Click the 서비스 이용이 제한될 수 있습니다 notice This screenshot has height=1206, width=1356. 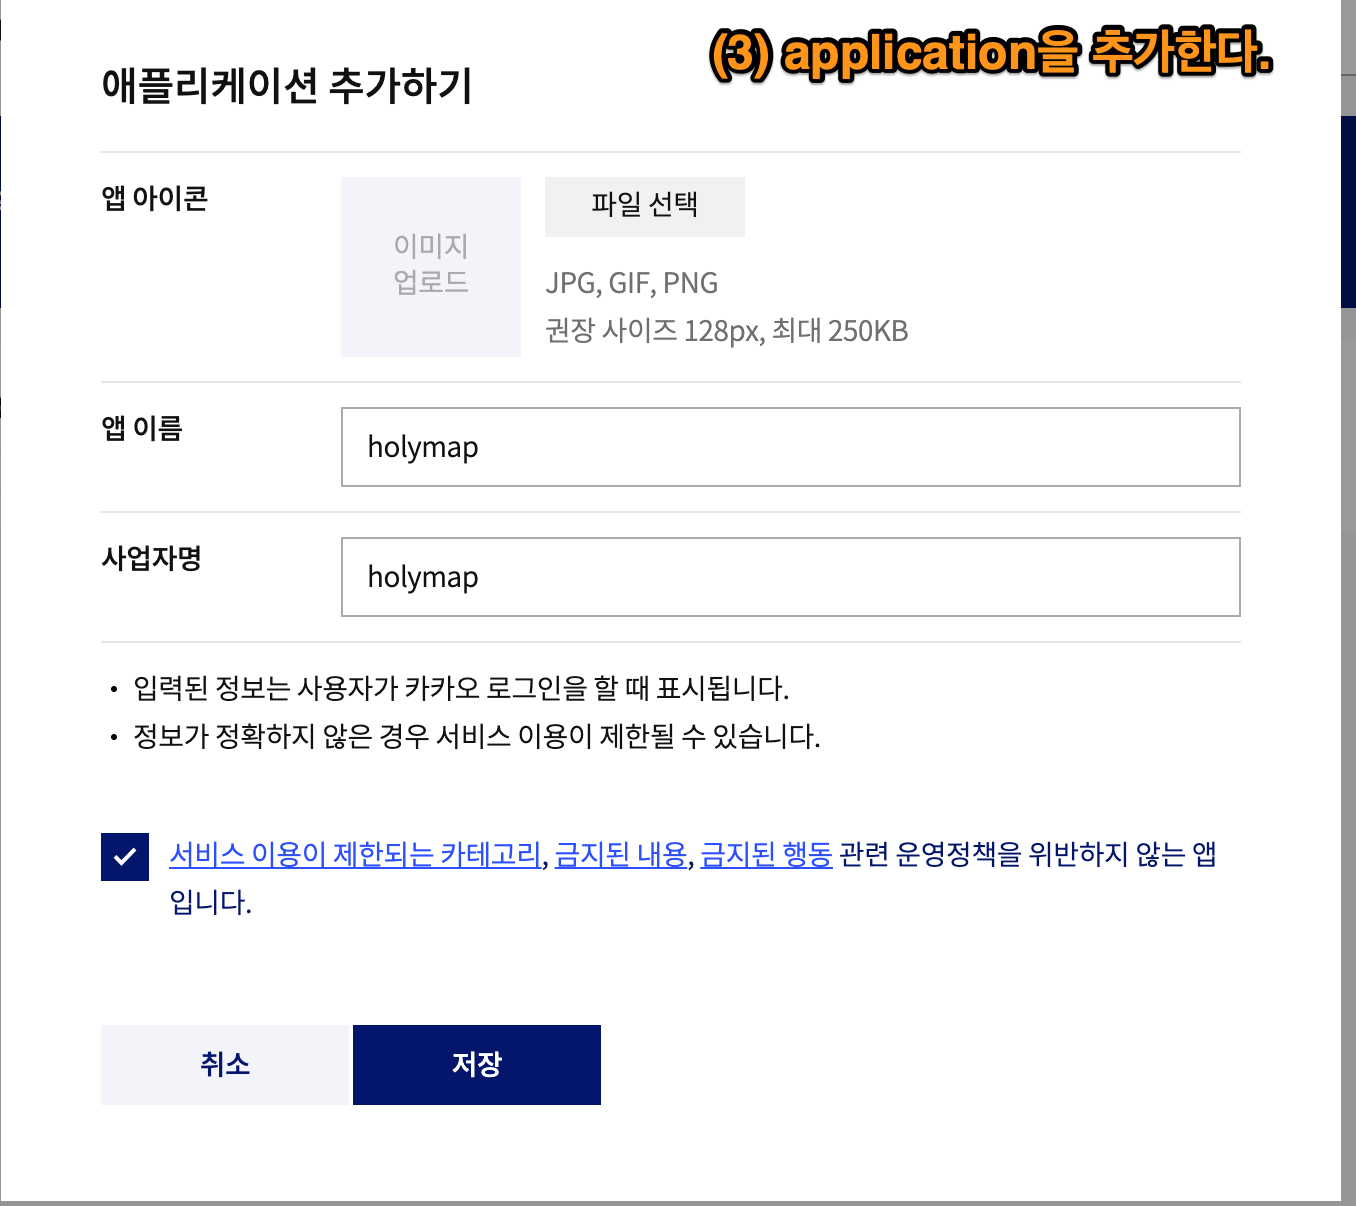click(x=476, y=737)
